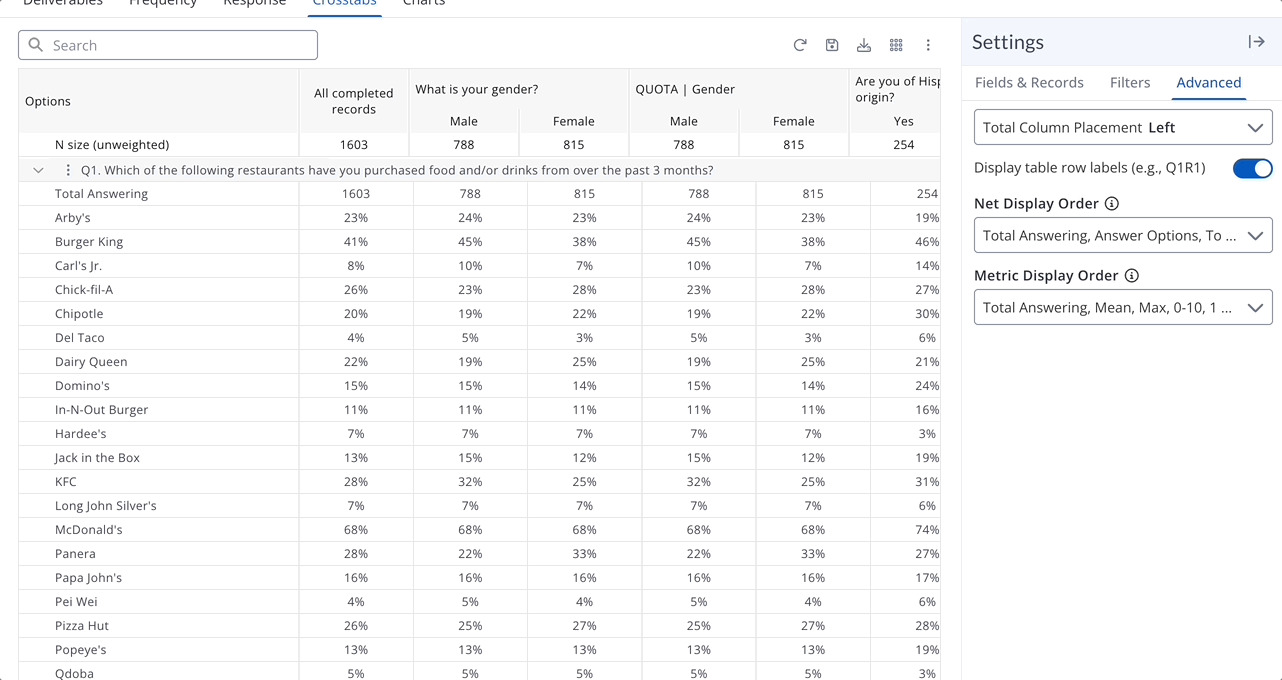Select the McDonald's row label
Image resolution: width=1282 pixels, height=680 pixels.
point(89,530)
